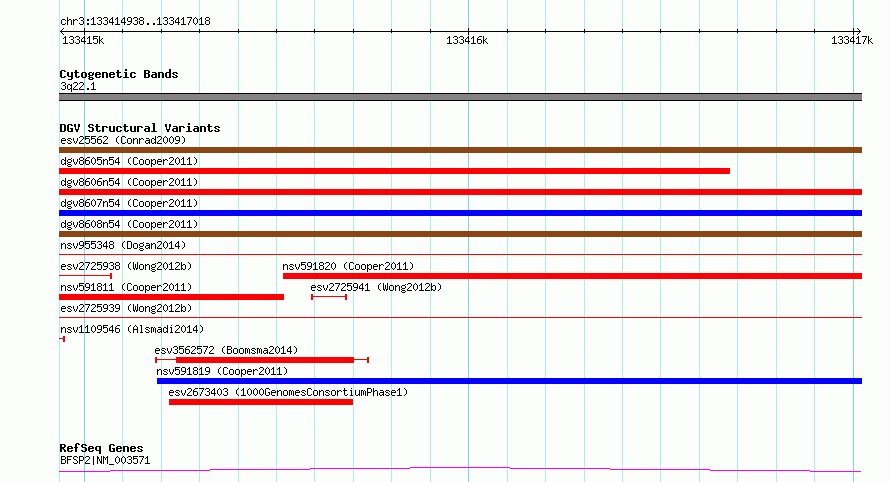Image resolution: width=890 pixels, height=482 pixels.
Task: Select the nsv591819 (Cooper2011) blue bar
Action: 509,381
